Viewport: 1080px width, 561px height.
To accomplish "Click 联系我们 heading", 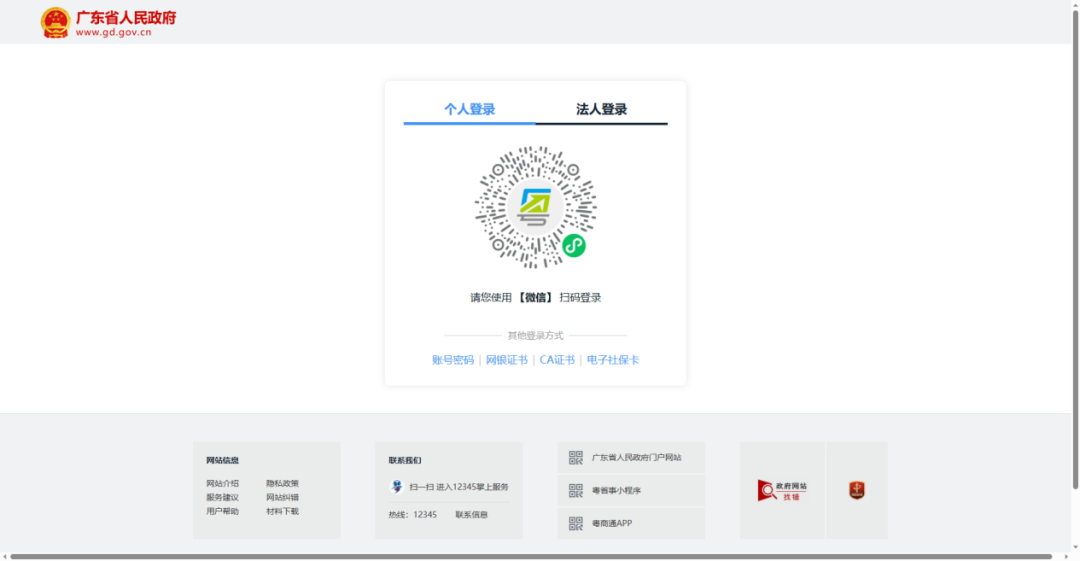I will point(405,460).
